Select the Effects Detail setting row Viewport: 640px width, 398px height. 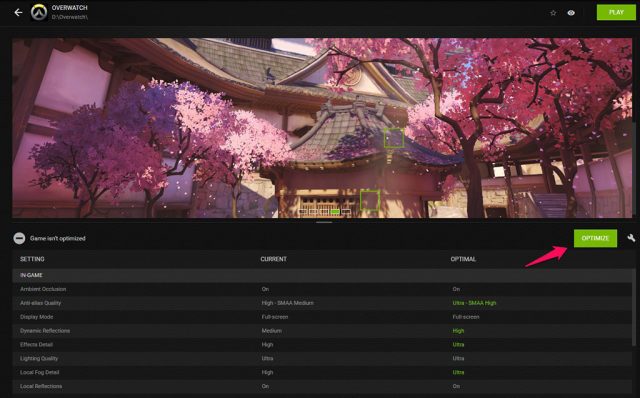pyautogui.click(x=322, y=345)
